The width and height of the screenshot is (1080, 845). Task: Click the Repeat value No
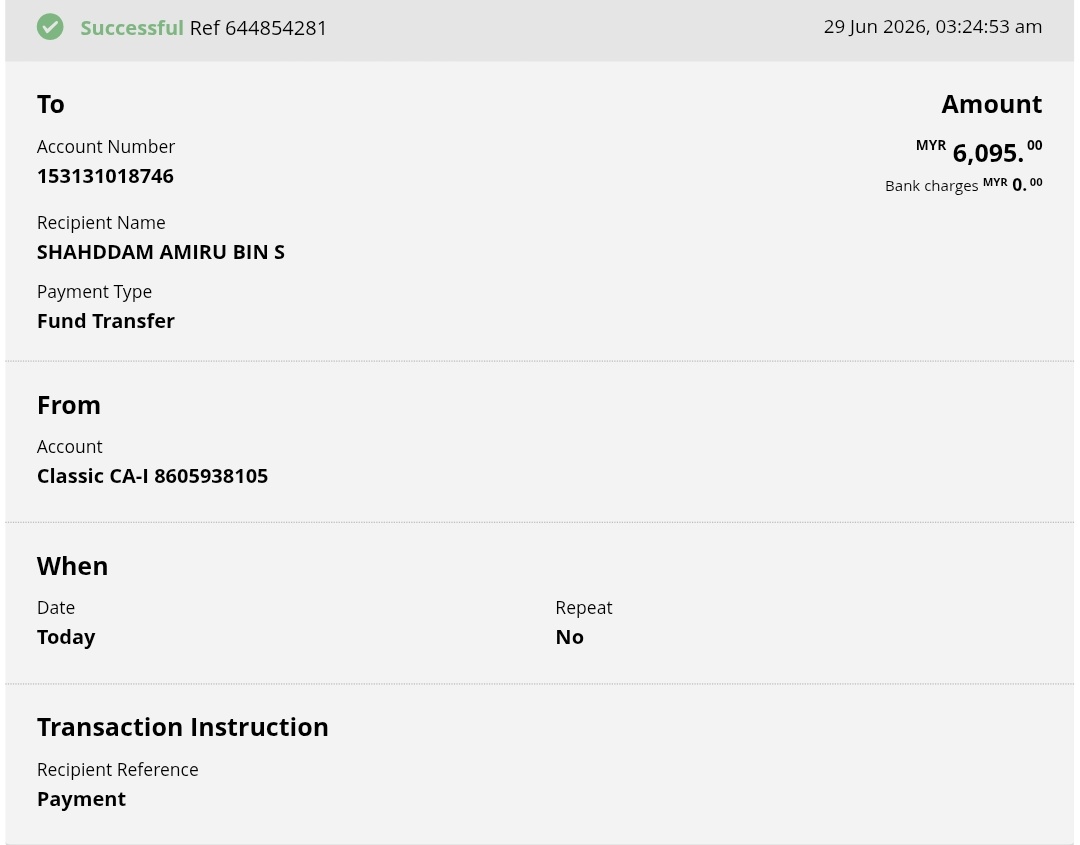click(x=570, y=637)
